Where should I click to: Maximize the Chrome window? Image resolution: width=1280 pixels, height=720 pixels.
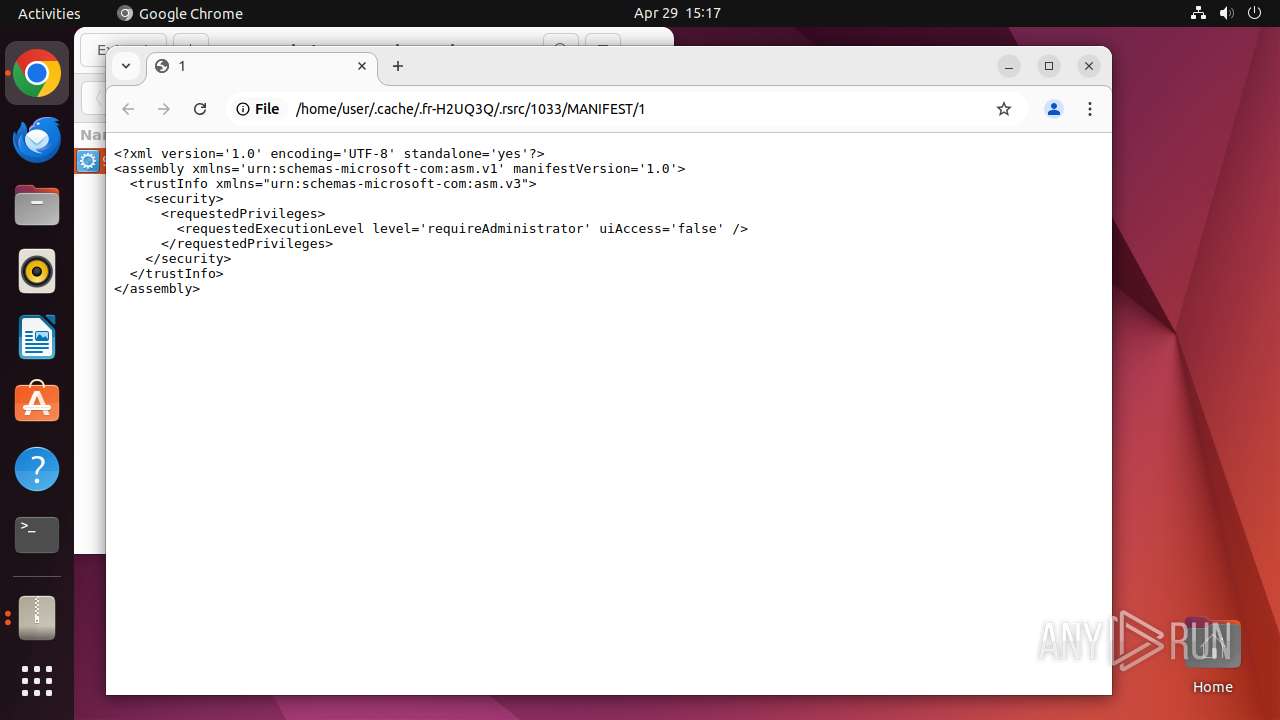click(x=1049, y=66)
